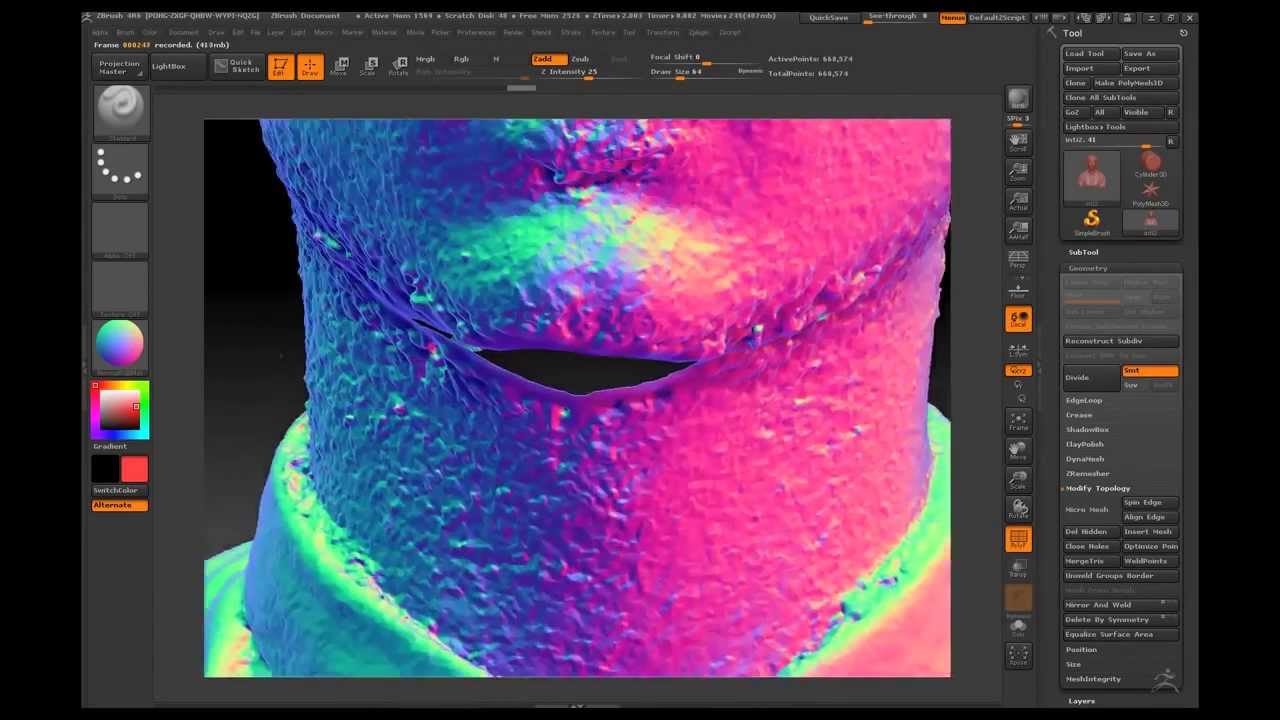Adjust the Draw Size slider

[705, 72]
